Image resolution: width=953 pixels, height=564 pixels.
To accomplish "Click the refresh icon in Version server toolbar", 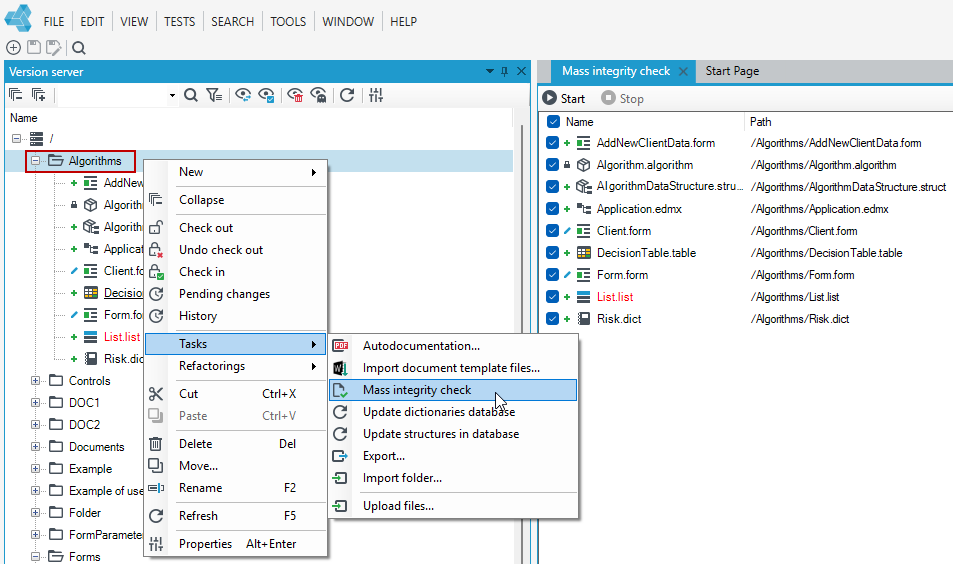I will pyautogui.click(x=347, y=95).
